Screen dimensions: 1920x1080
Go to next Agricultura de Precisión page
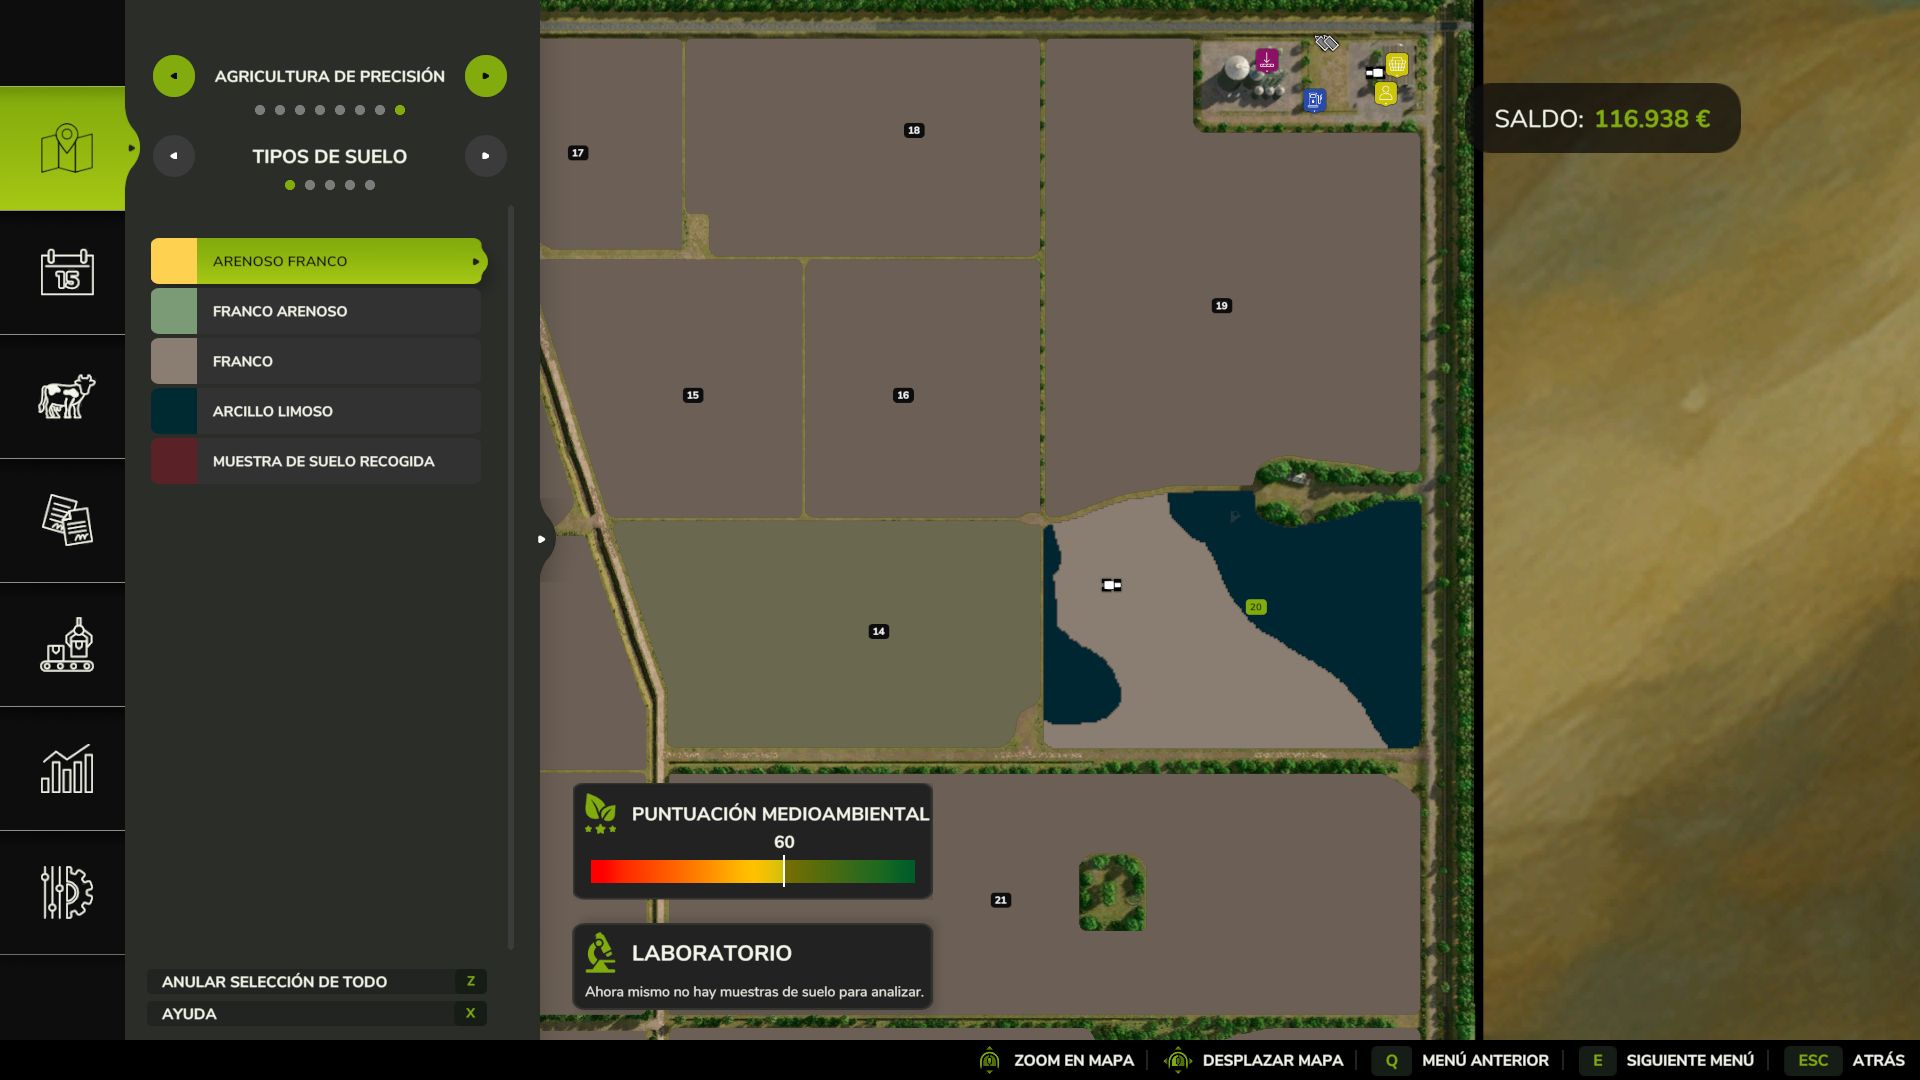(486, 76)
